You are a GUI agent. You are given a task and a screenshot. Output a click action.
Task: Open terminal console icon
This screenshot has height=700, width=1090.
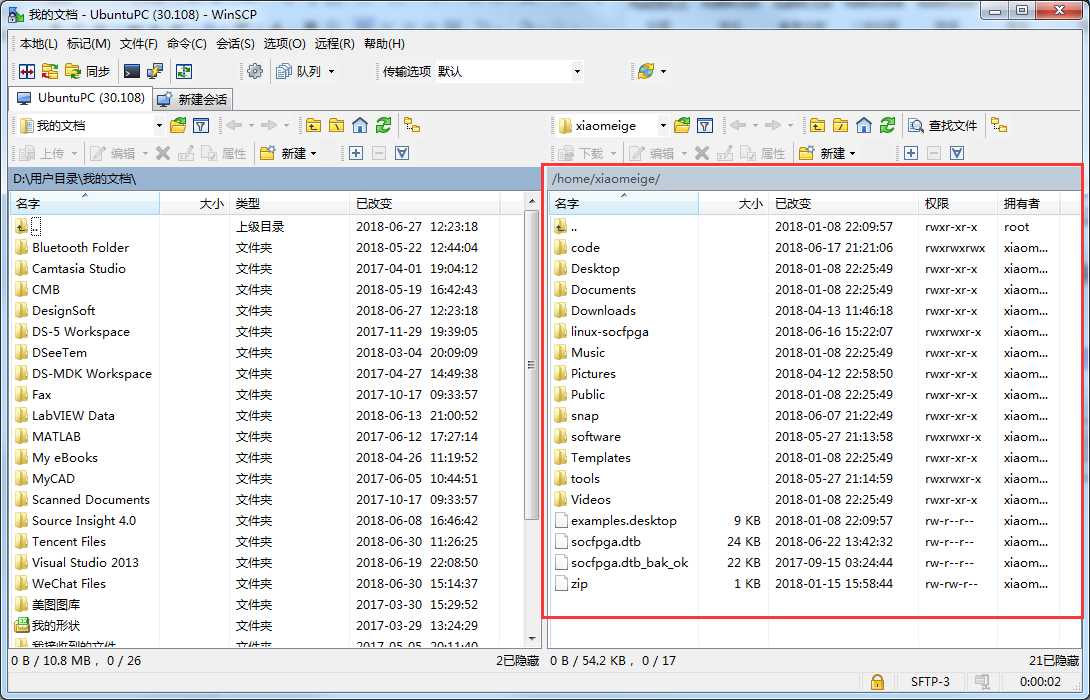[x=131, y=72]
